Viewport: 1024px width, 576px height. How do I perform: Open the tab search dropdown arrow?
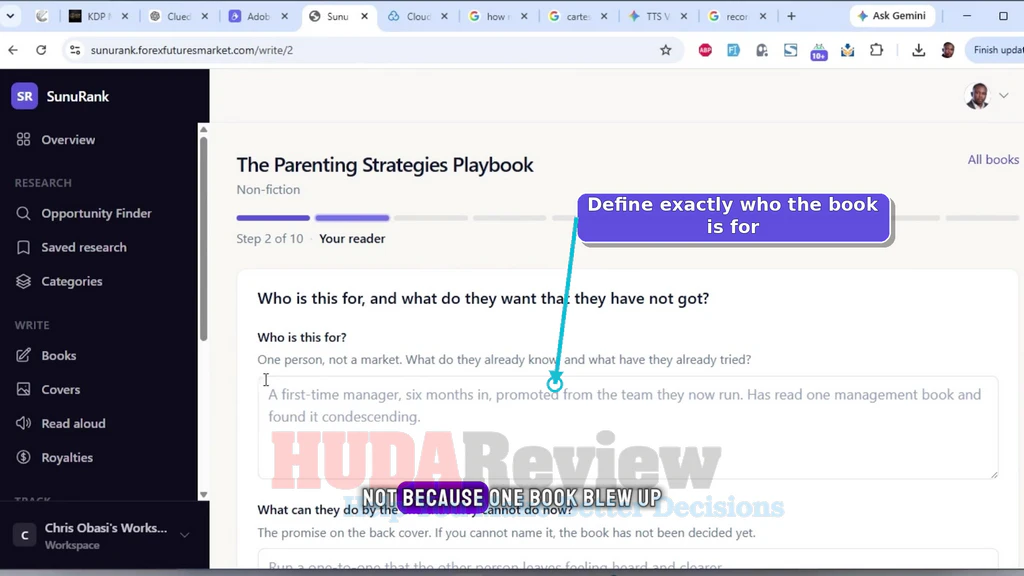point(10,16)
